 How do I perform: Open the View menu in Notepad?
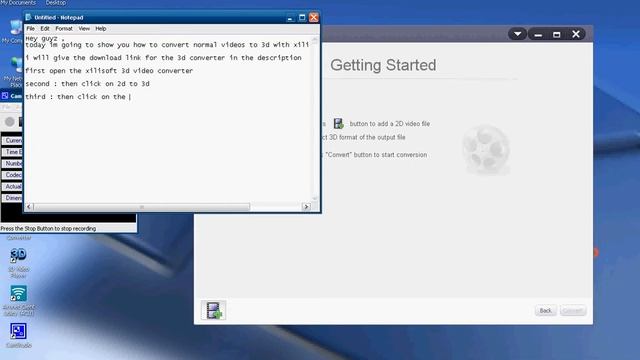[x=84, y=29]
